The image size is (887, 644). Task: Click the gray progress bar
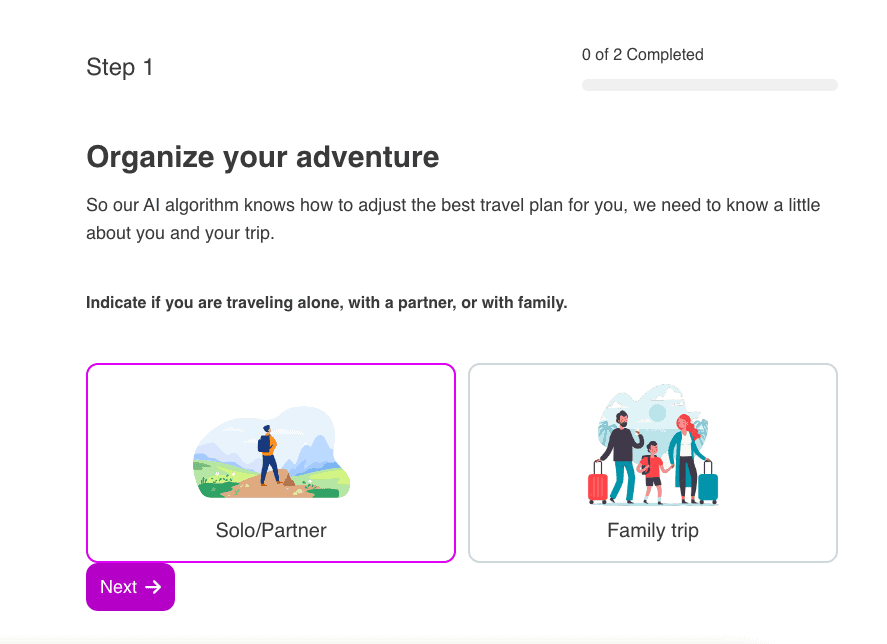tap(709, 85)
